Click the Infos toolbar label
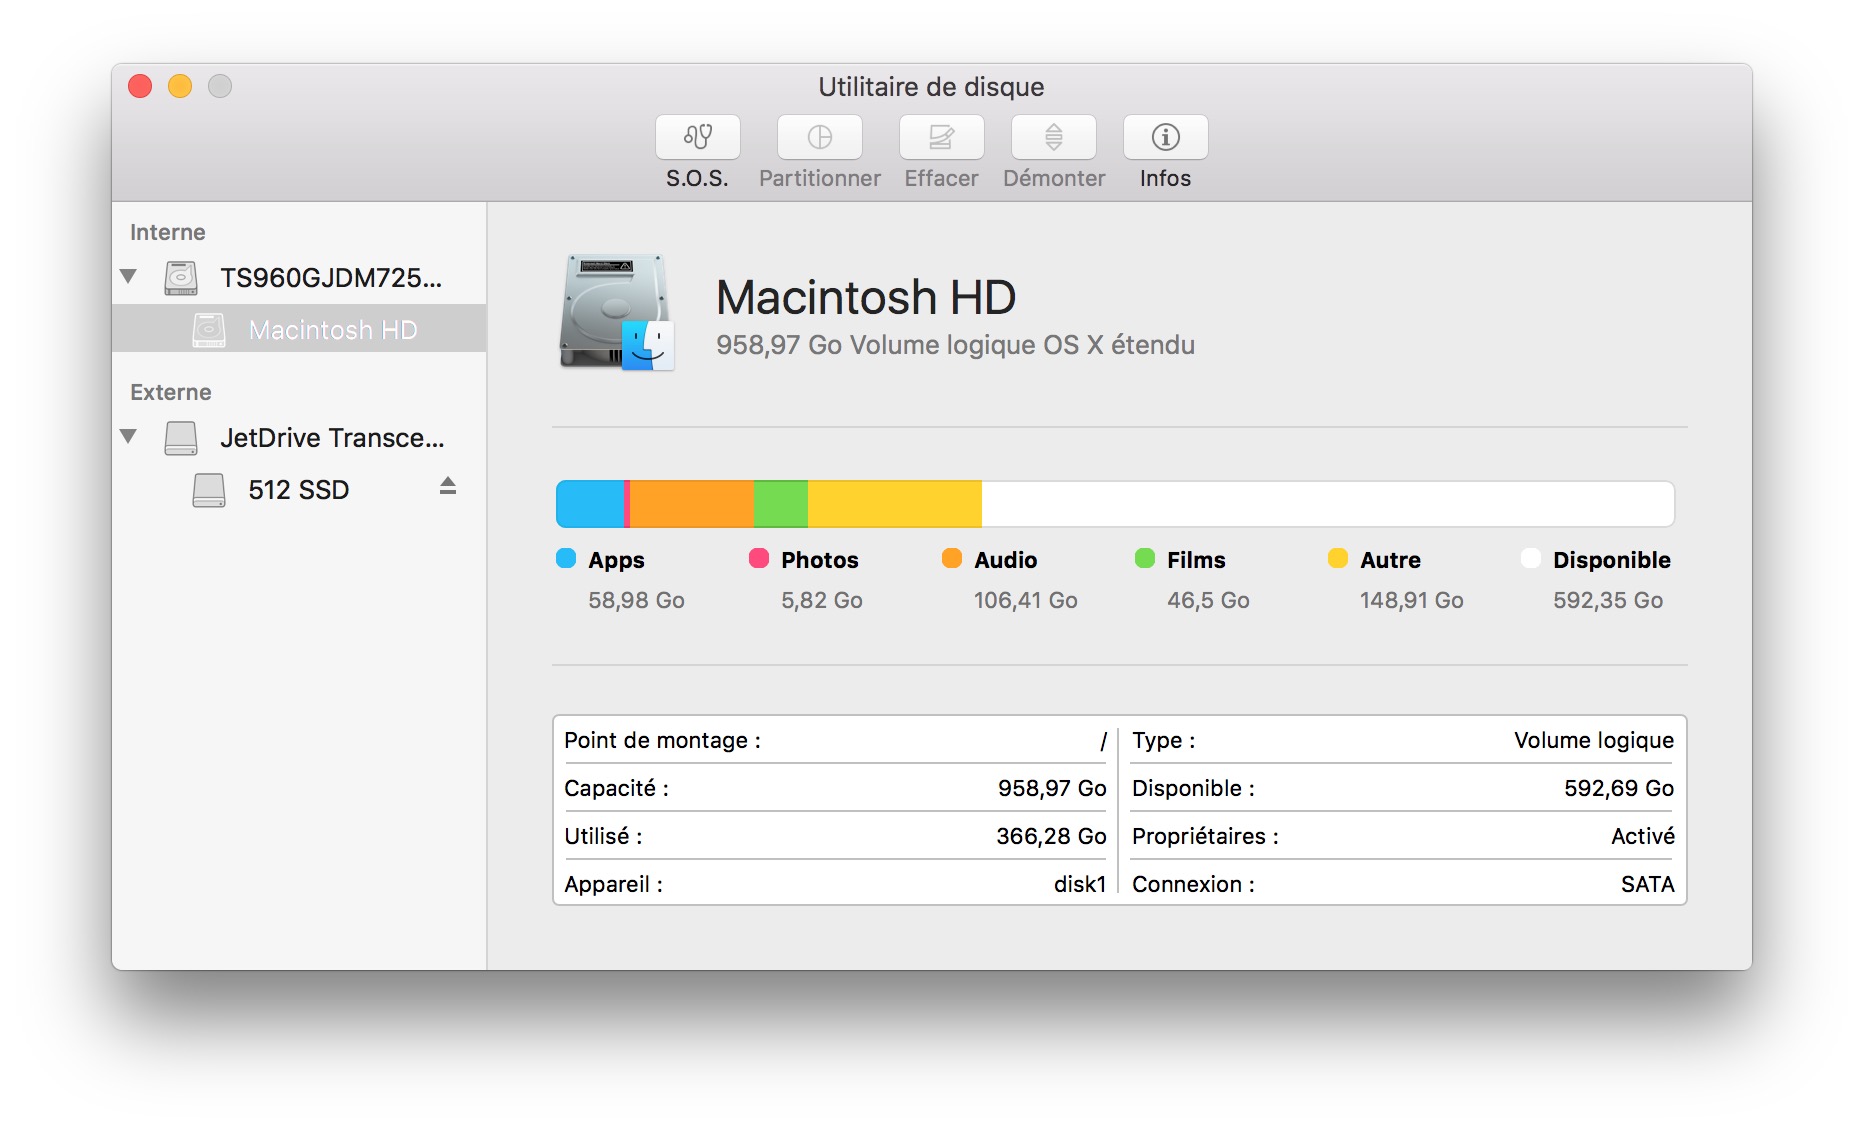Viewport: 1864px width, 1130px height. pos(1165,178)
